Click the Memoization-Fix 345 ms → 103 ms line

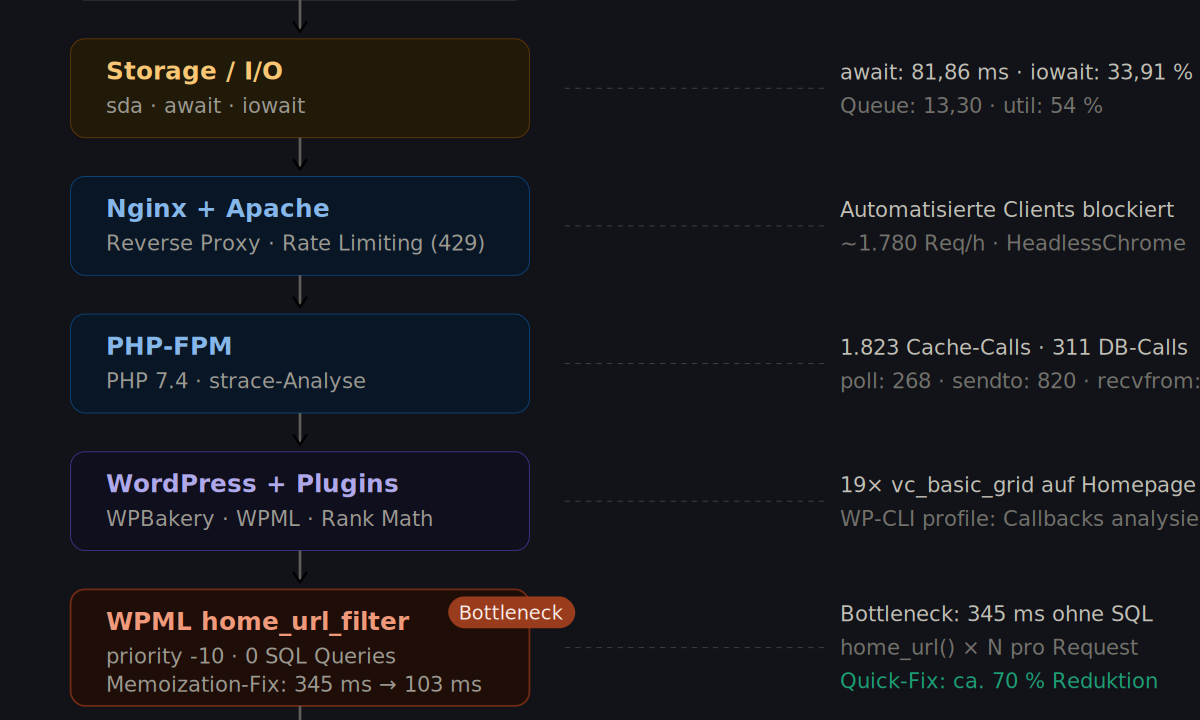294,685
